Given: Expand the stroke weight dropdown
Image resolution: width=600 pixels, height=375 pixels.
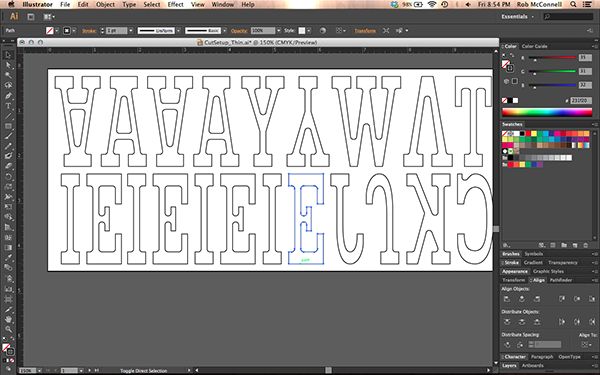Looking at the screenshot, I should pyautogui.click(x=131, y=31).
